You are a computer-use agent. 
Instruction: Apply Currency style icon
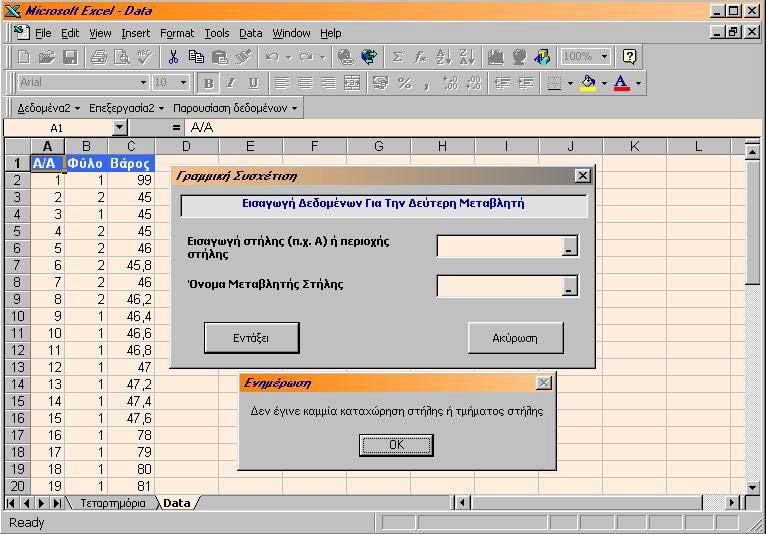pos(381,83)
